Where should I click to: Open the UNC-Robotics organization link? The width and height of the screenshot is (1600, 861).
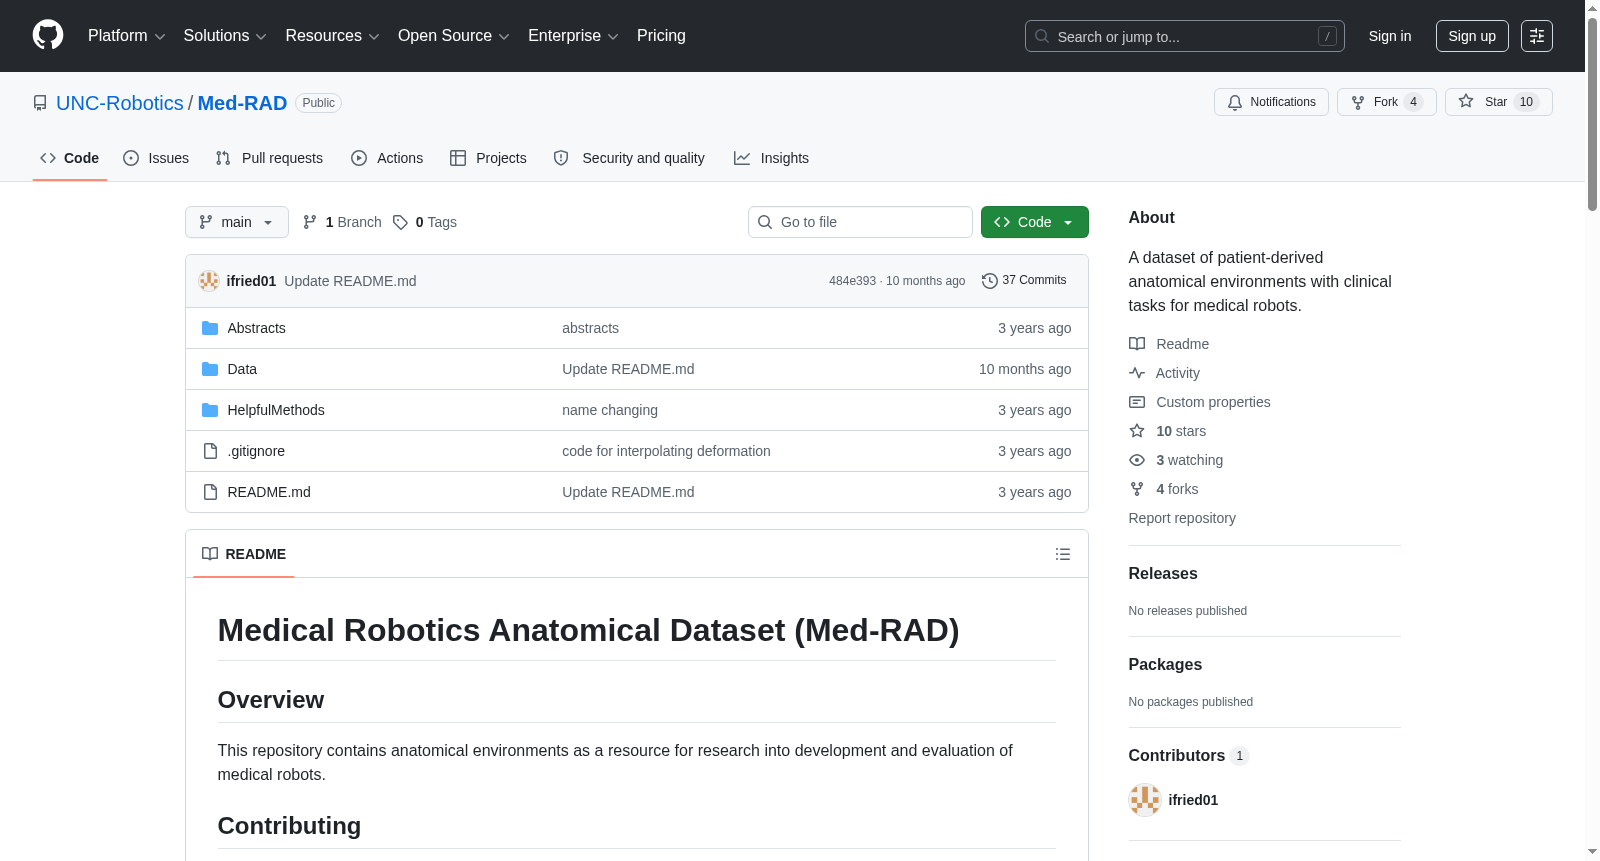coord(120,103)
